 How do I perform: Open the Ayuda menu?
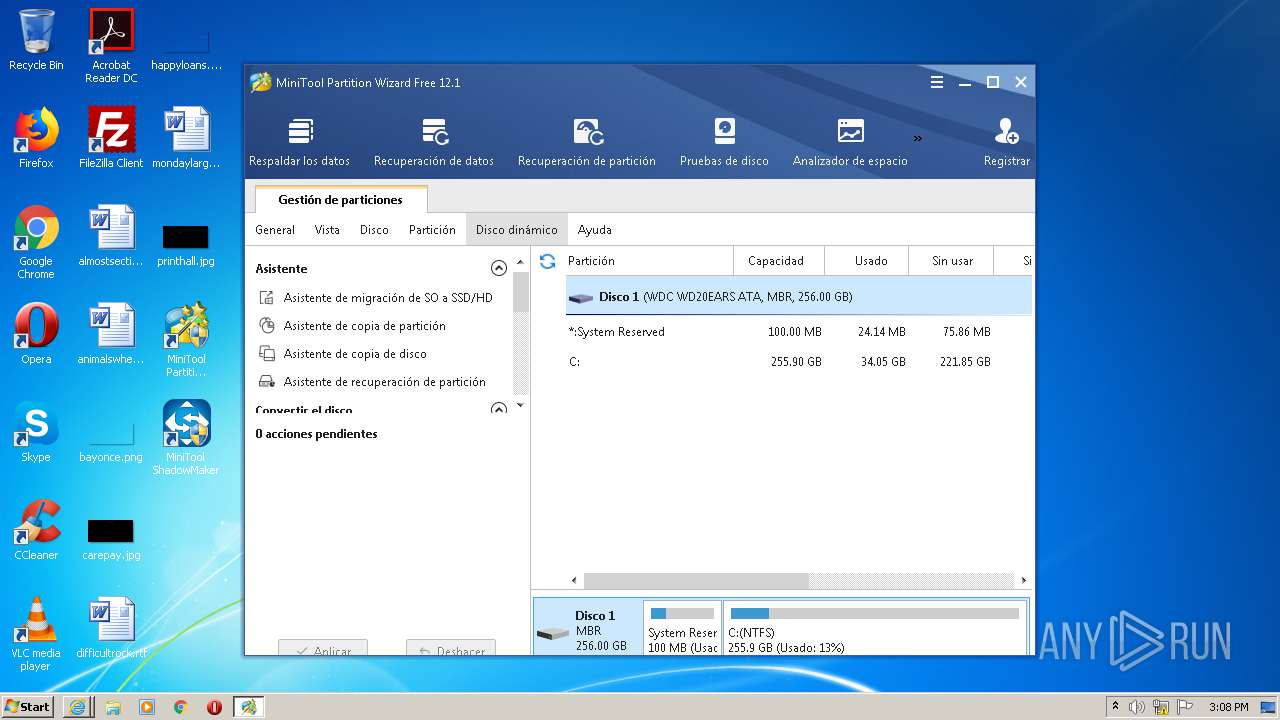(594, 229)
